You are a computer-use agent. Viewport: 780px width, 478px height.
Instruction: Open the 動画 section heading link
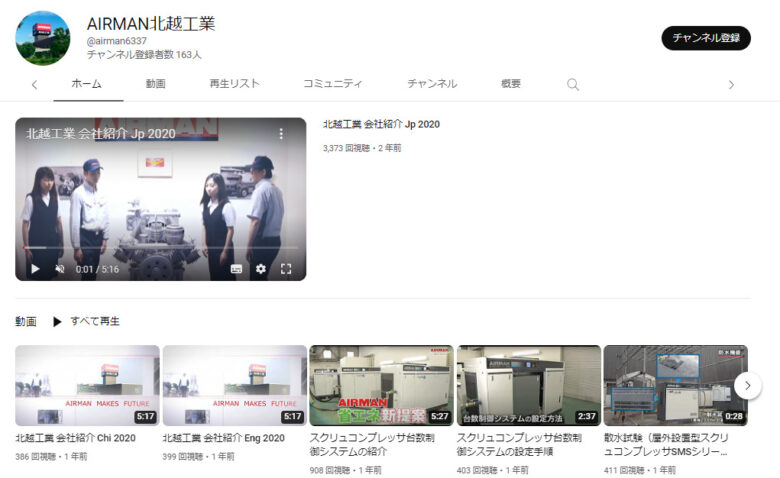click(x=25, y=321)
